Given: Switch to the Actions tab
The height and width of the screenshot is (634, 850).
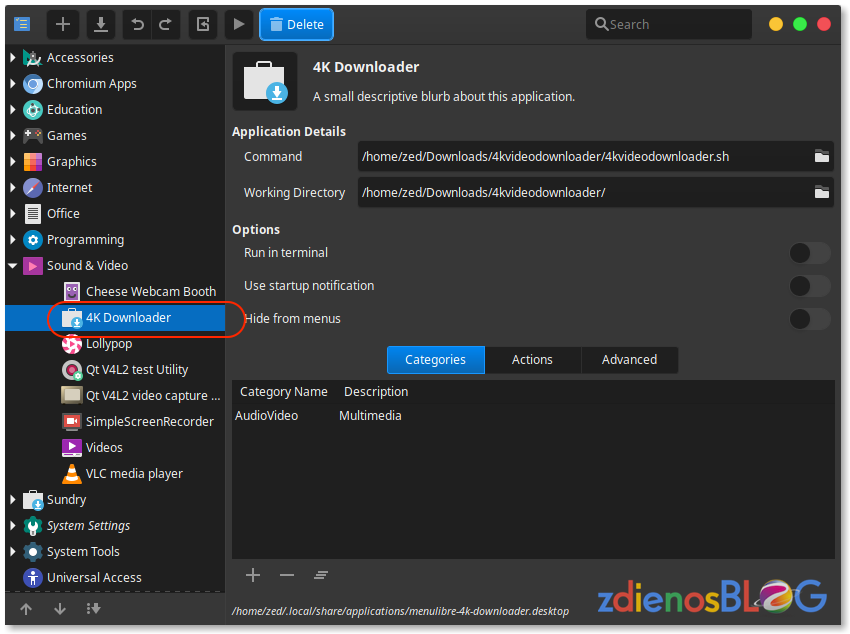Looking at the screenshot, I should click(532, 360).
